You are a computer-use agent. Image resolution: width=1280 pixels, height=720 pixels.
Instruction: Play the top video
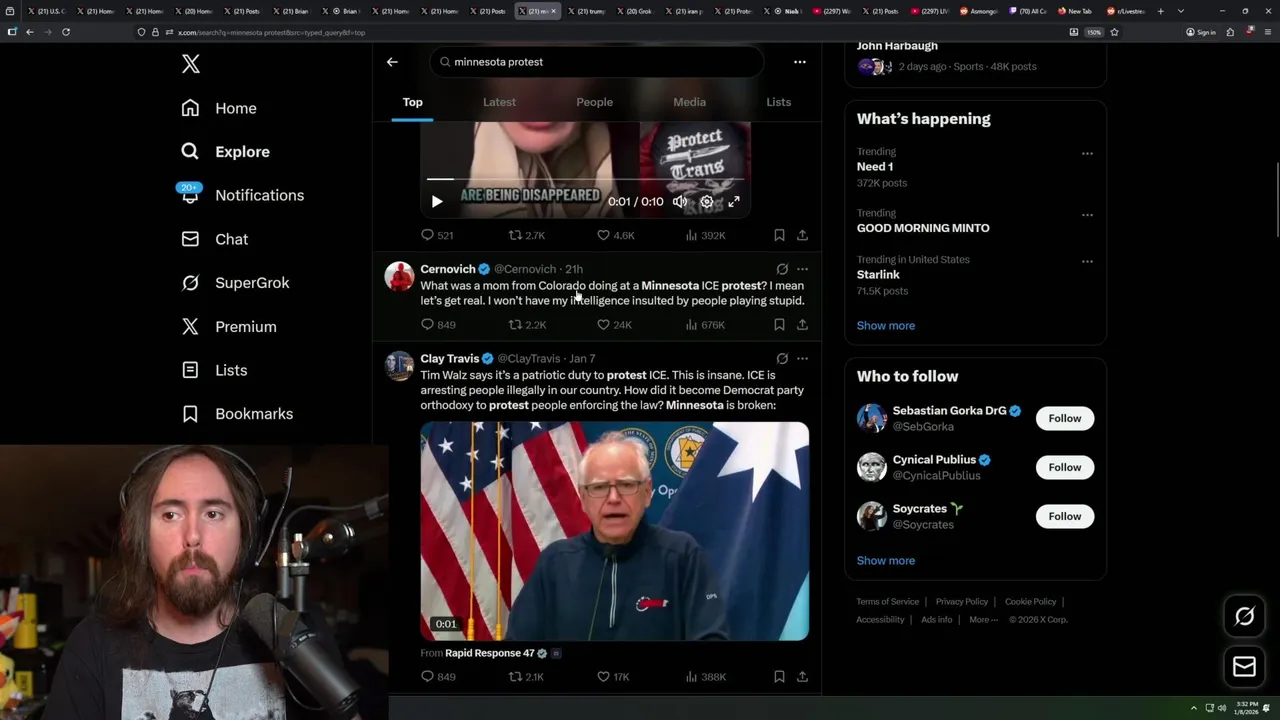point(437,202)
